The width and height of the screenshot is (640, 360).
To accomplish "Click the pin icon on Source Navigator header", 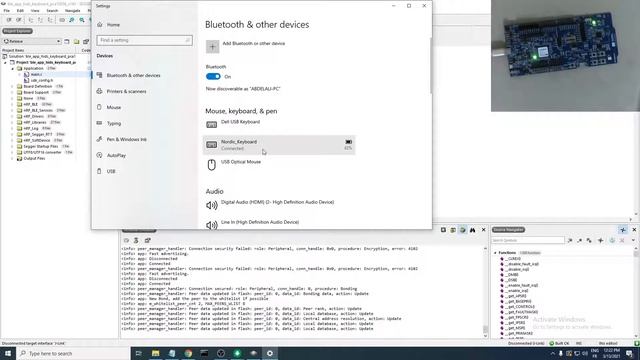I will pos(623,230).
